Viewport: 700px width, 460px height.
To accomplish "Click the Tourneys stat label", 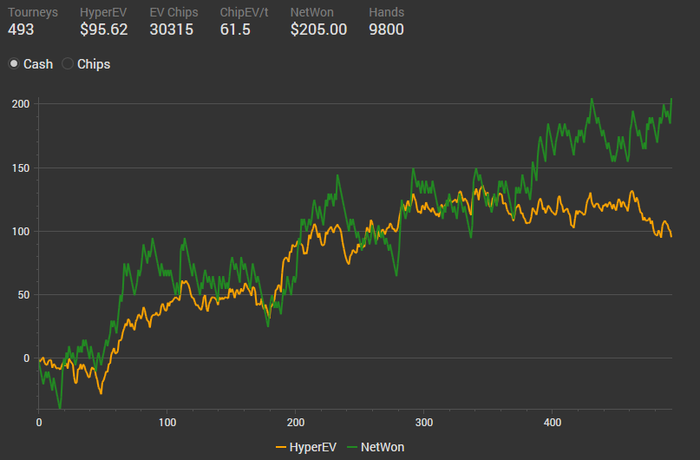I will (33, 13).
